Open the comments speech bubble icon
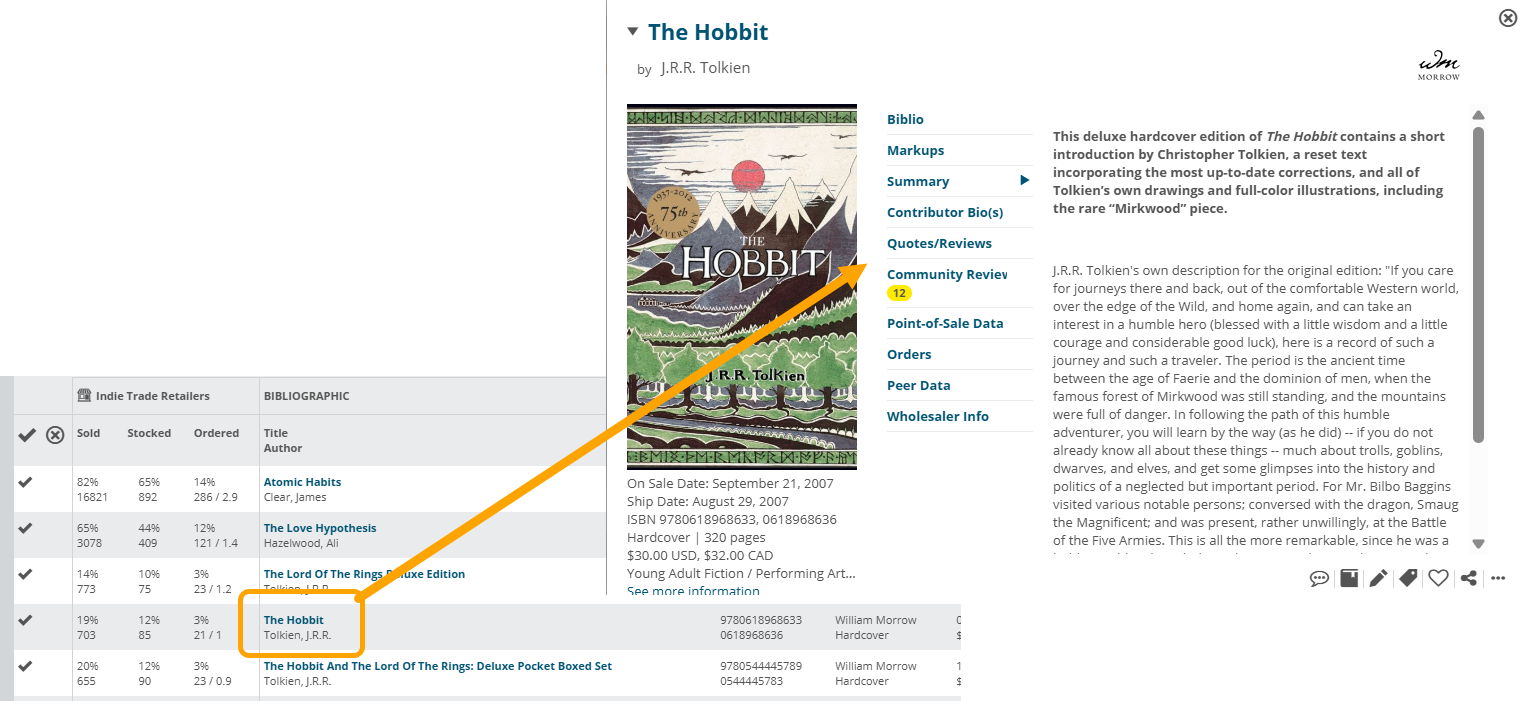This screenshot has height=701, width=1524. point(1319,578)
